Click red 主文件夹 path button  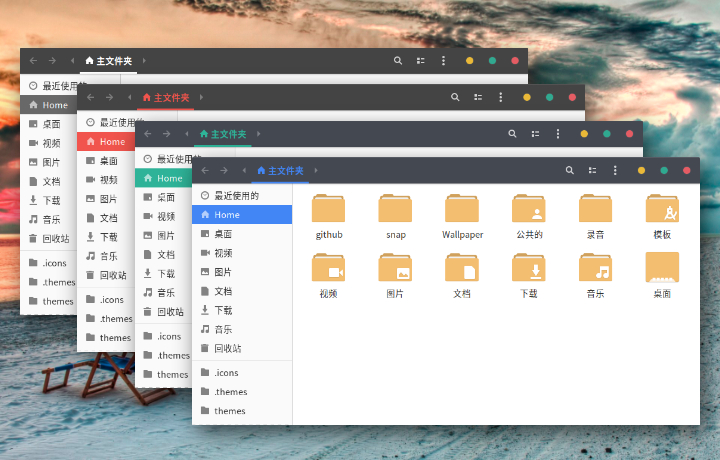point(166,97)
